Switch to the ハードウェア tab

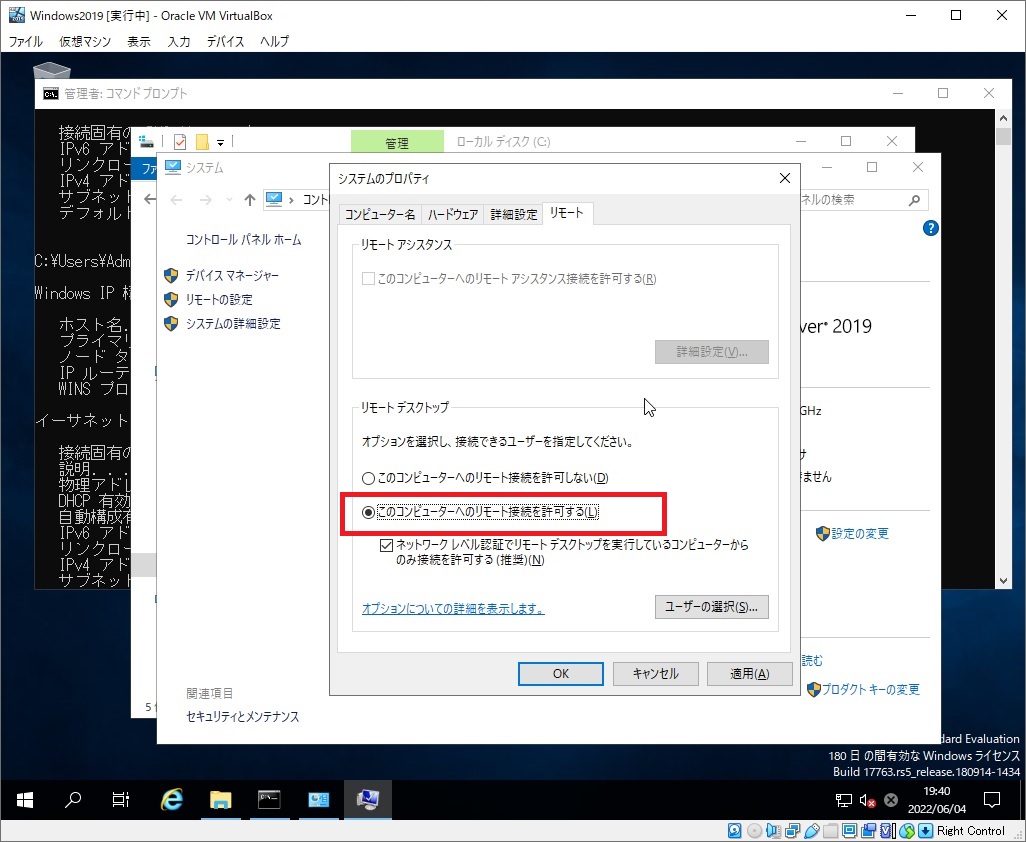453,214
